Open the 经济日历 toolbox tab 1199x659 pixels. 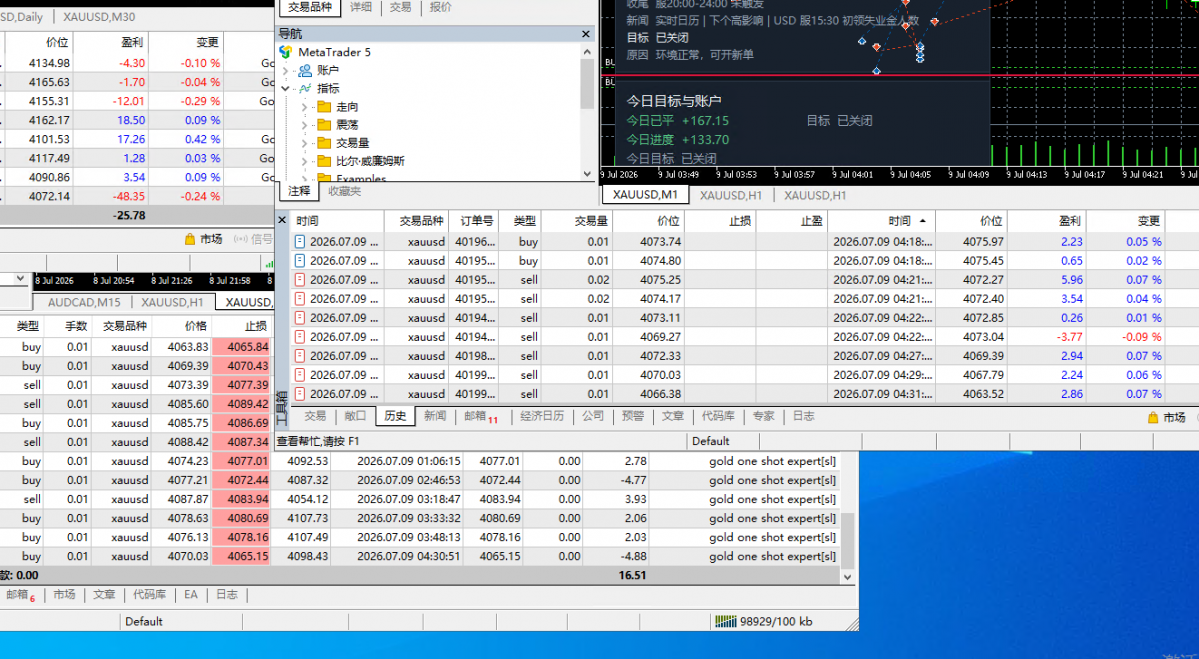point(542,416)
